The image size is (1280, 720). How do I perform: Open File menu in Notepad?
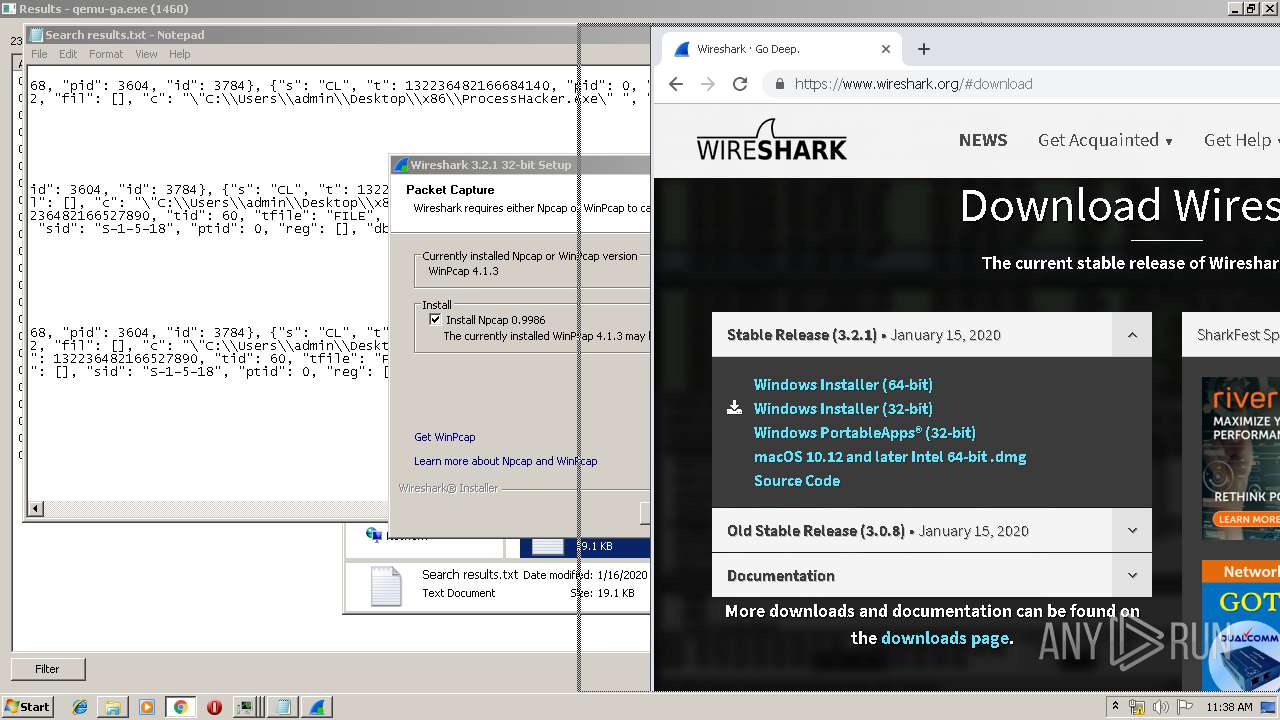39,54
